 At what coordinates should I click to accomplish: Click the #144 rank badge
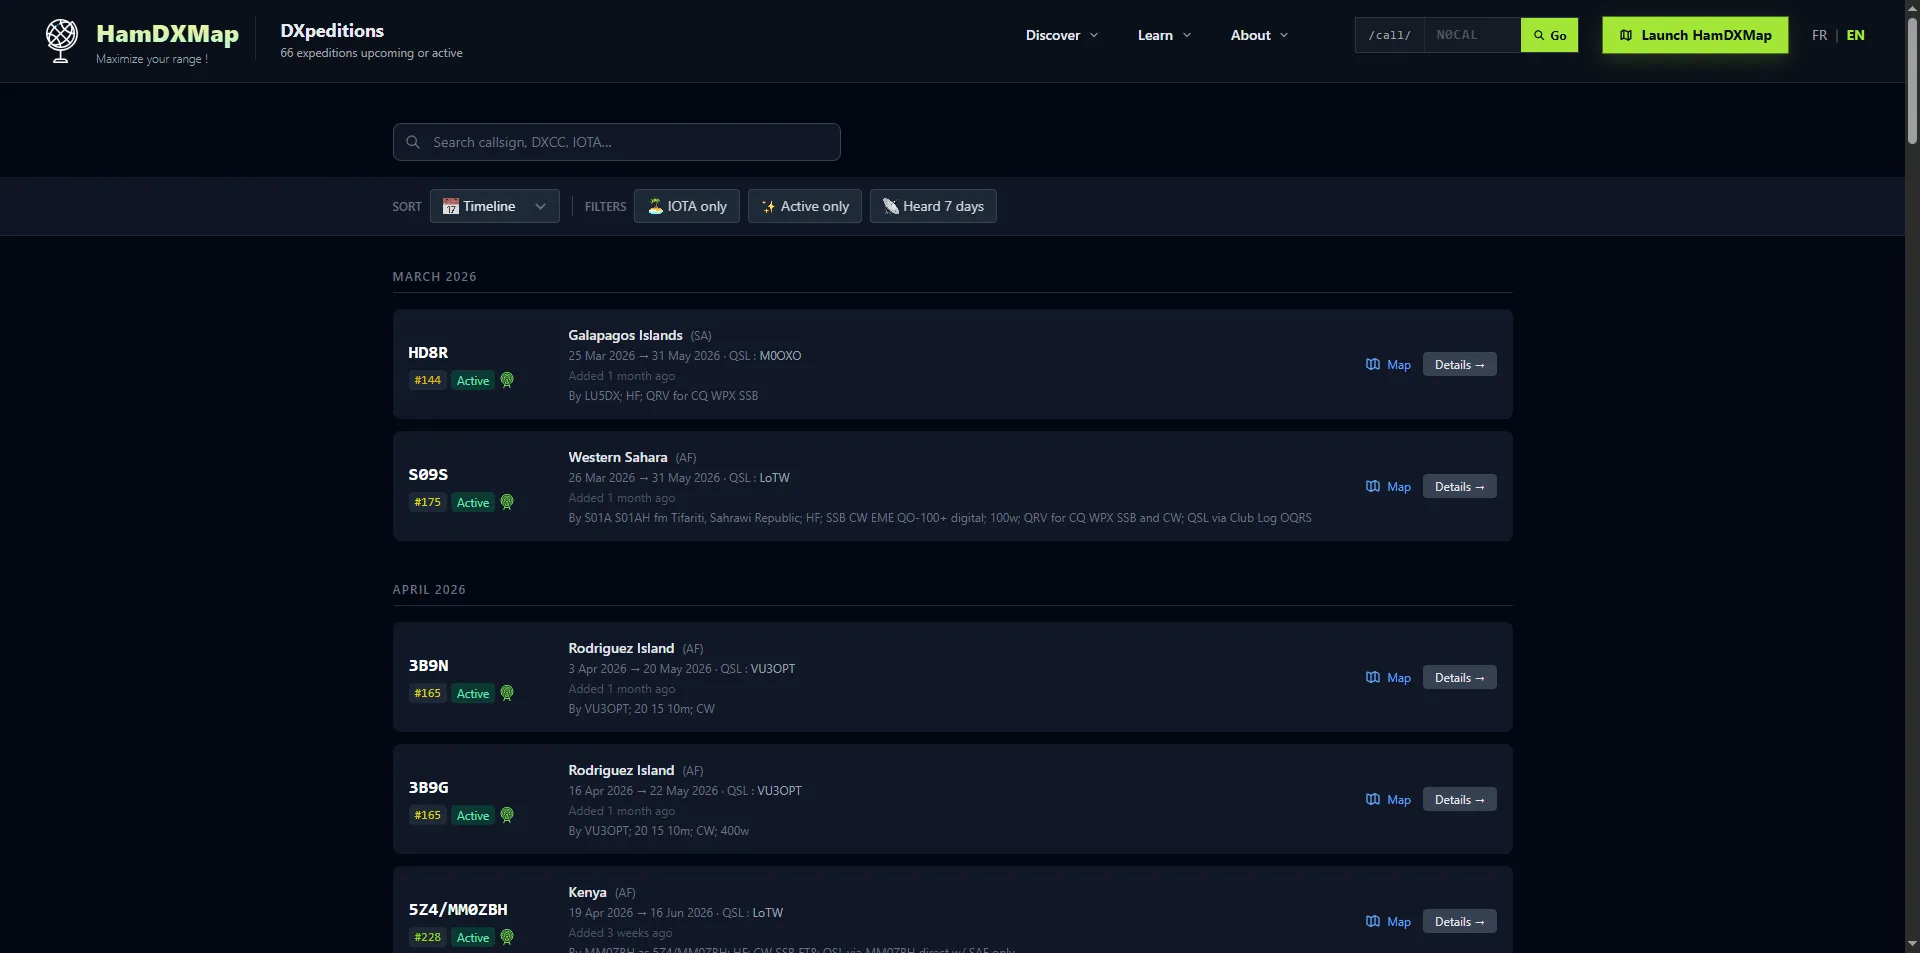pyautogui.click(x=427, y=380)
